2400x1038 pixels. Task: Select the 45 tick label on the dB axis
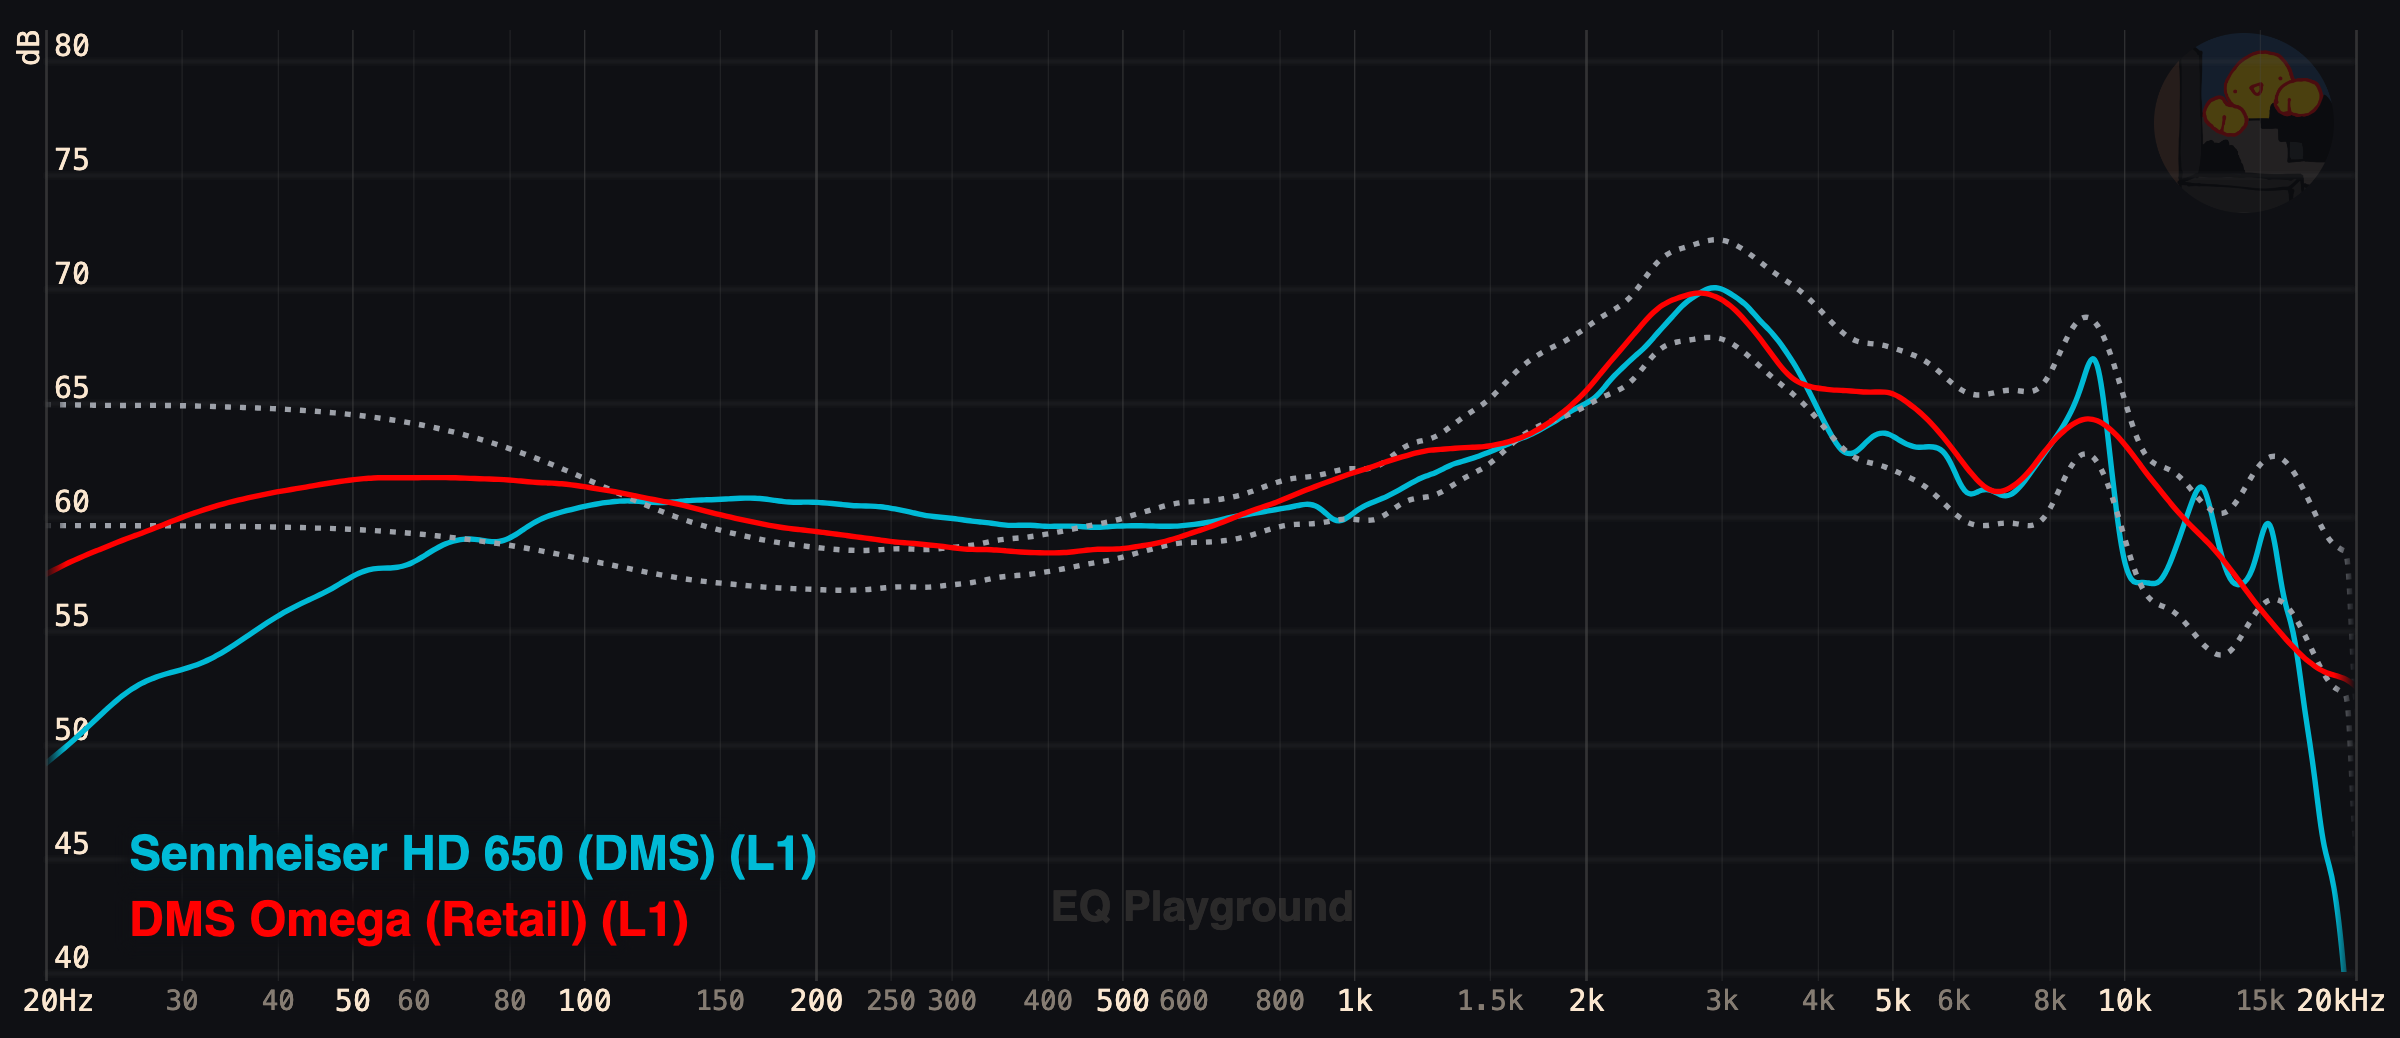tap(72, 844)
